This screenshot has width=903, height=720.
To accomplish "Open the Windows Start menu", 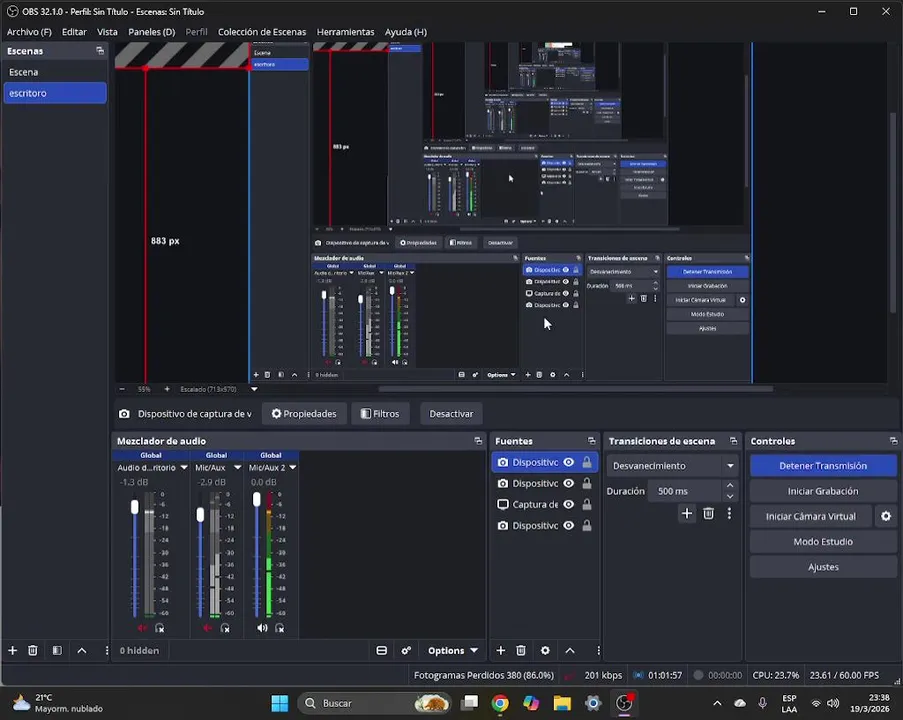I will point(280,703).
